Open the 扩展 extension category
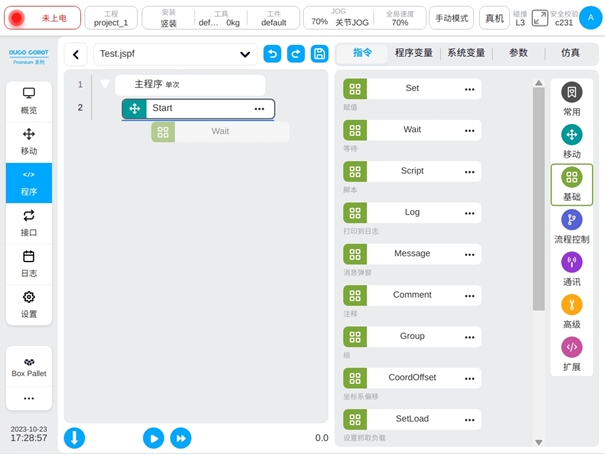This screenshot has width=605, height=454. point(571,347)
